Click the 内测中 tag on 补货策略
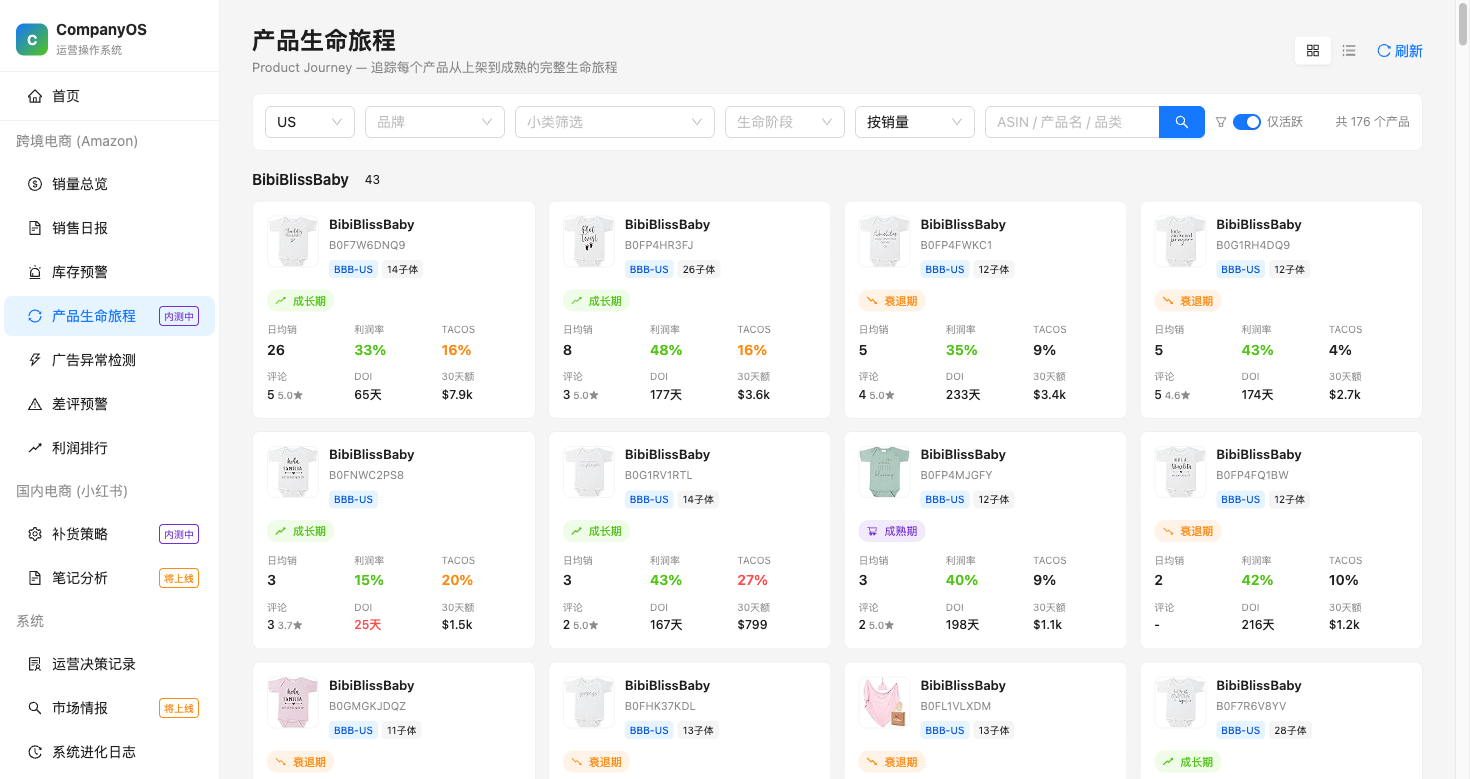Viewport: 1470px width, 779px height. click(179, 534)
